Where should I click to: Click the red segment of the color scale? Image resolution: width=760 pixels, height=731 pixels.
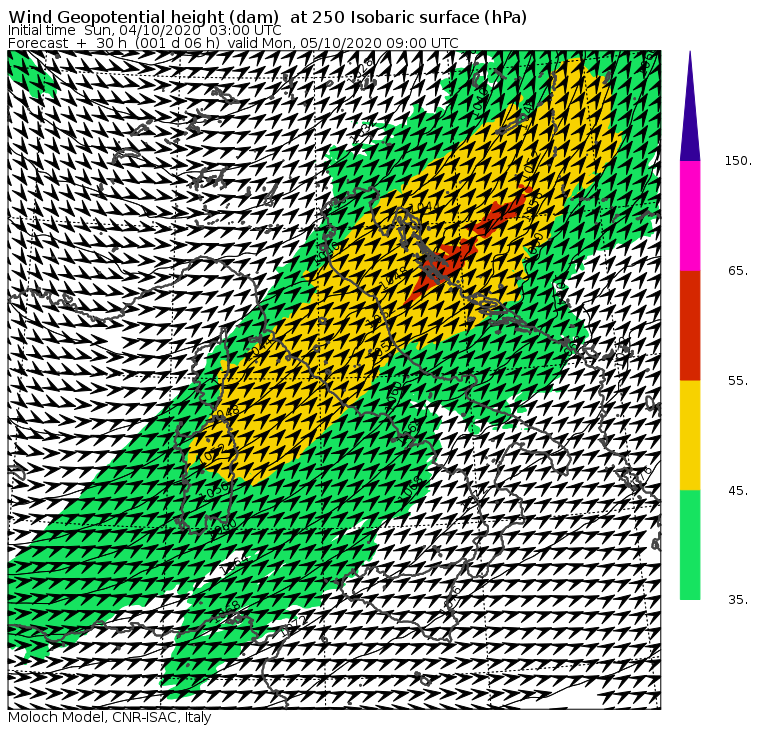click(x=690, y=326)
